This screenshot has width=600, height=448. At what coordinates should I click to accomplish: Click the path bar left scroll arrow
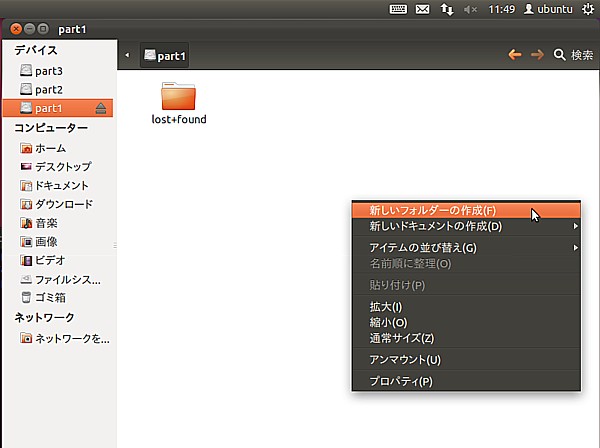pyautogui.click(x=127, y=55)
